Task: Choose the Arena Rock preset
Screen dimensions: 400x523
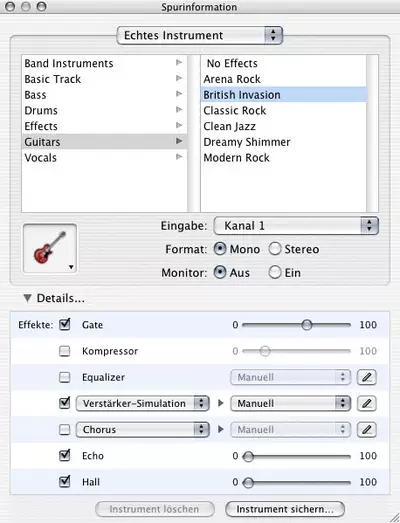Action: point(283,79)
